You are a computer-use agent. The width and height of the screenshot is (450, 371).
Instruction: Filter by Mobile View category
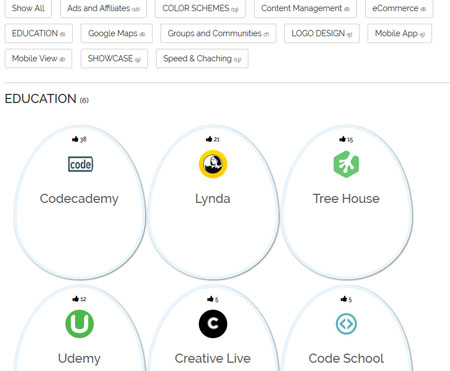(39, 59)
